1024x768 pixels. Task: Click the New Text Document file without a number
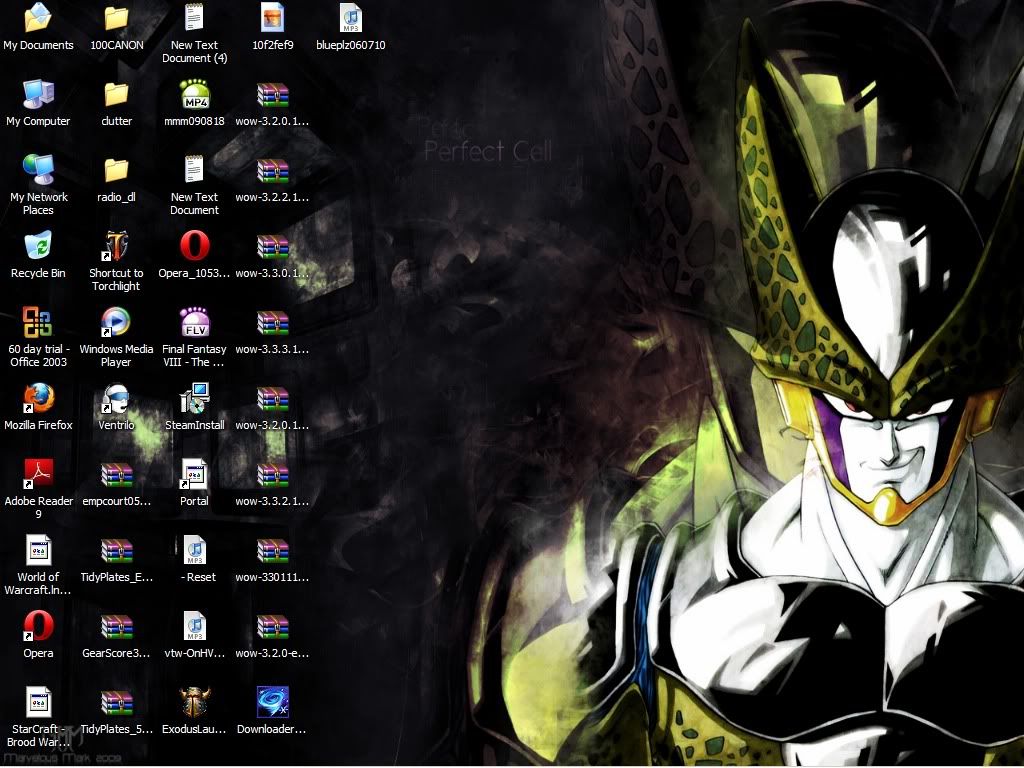[195, 170]
